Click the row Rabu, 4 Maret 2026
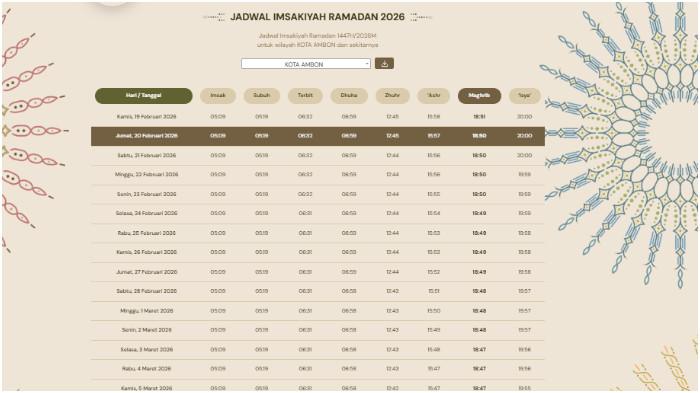 [318, 369]
